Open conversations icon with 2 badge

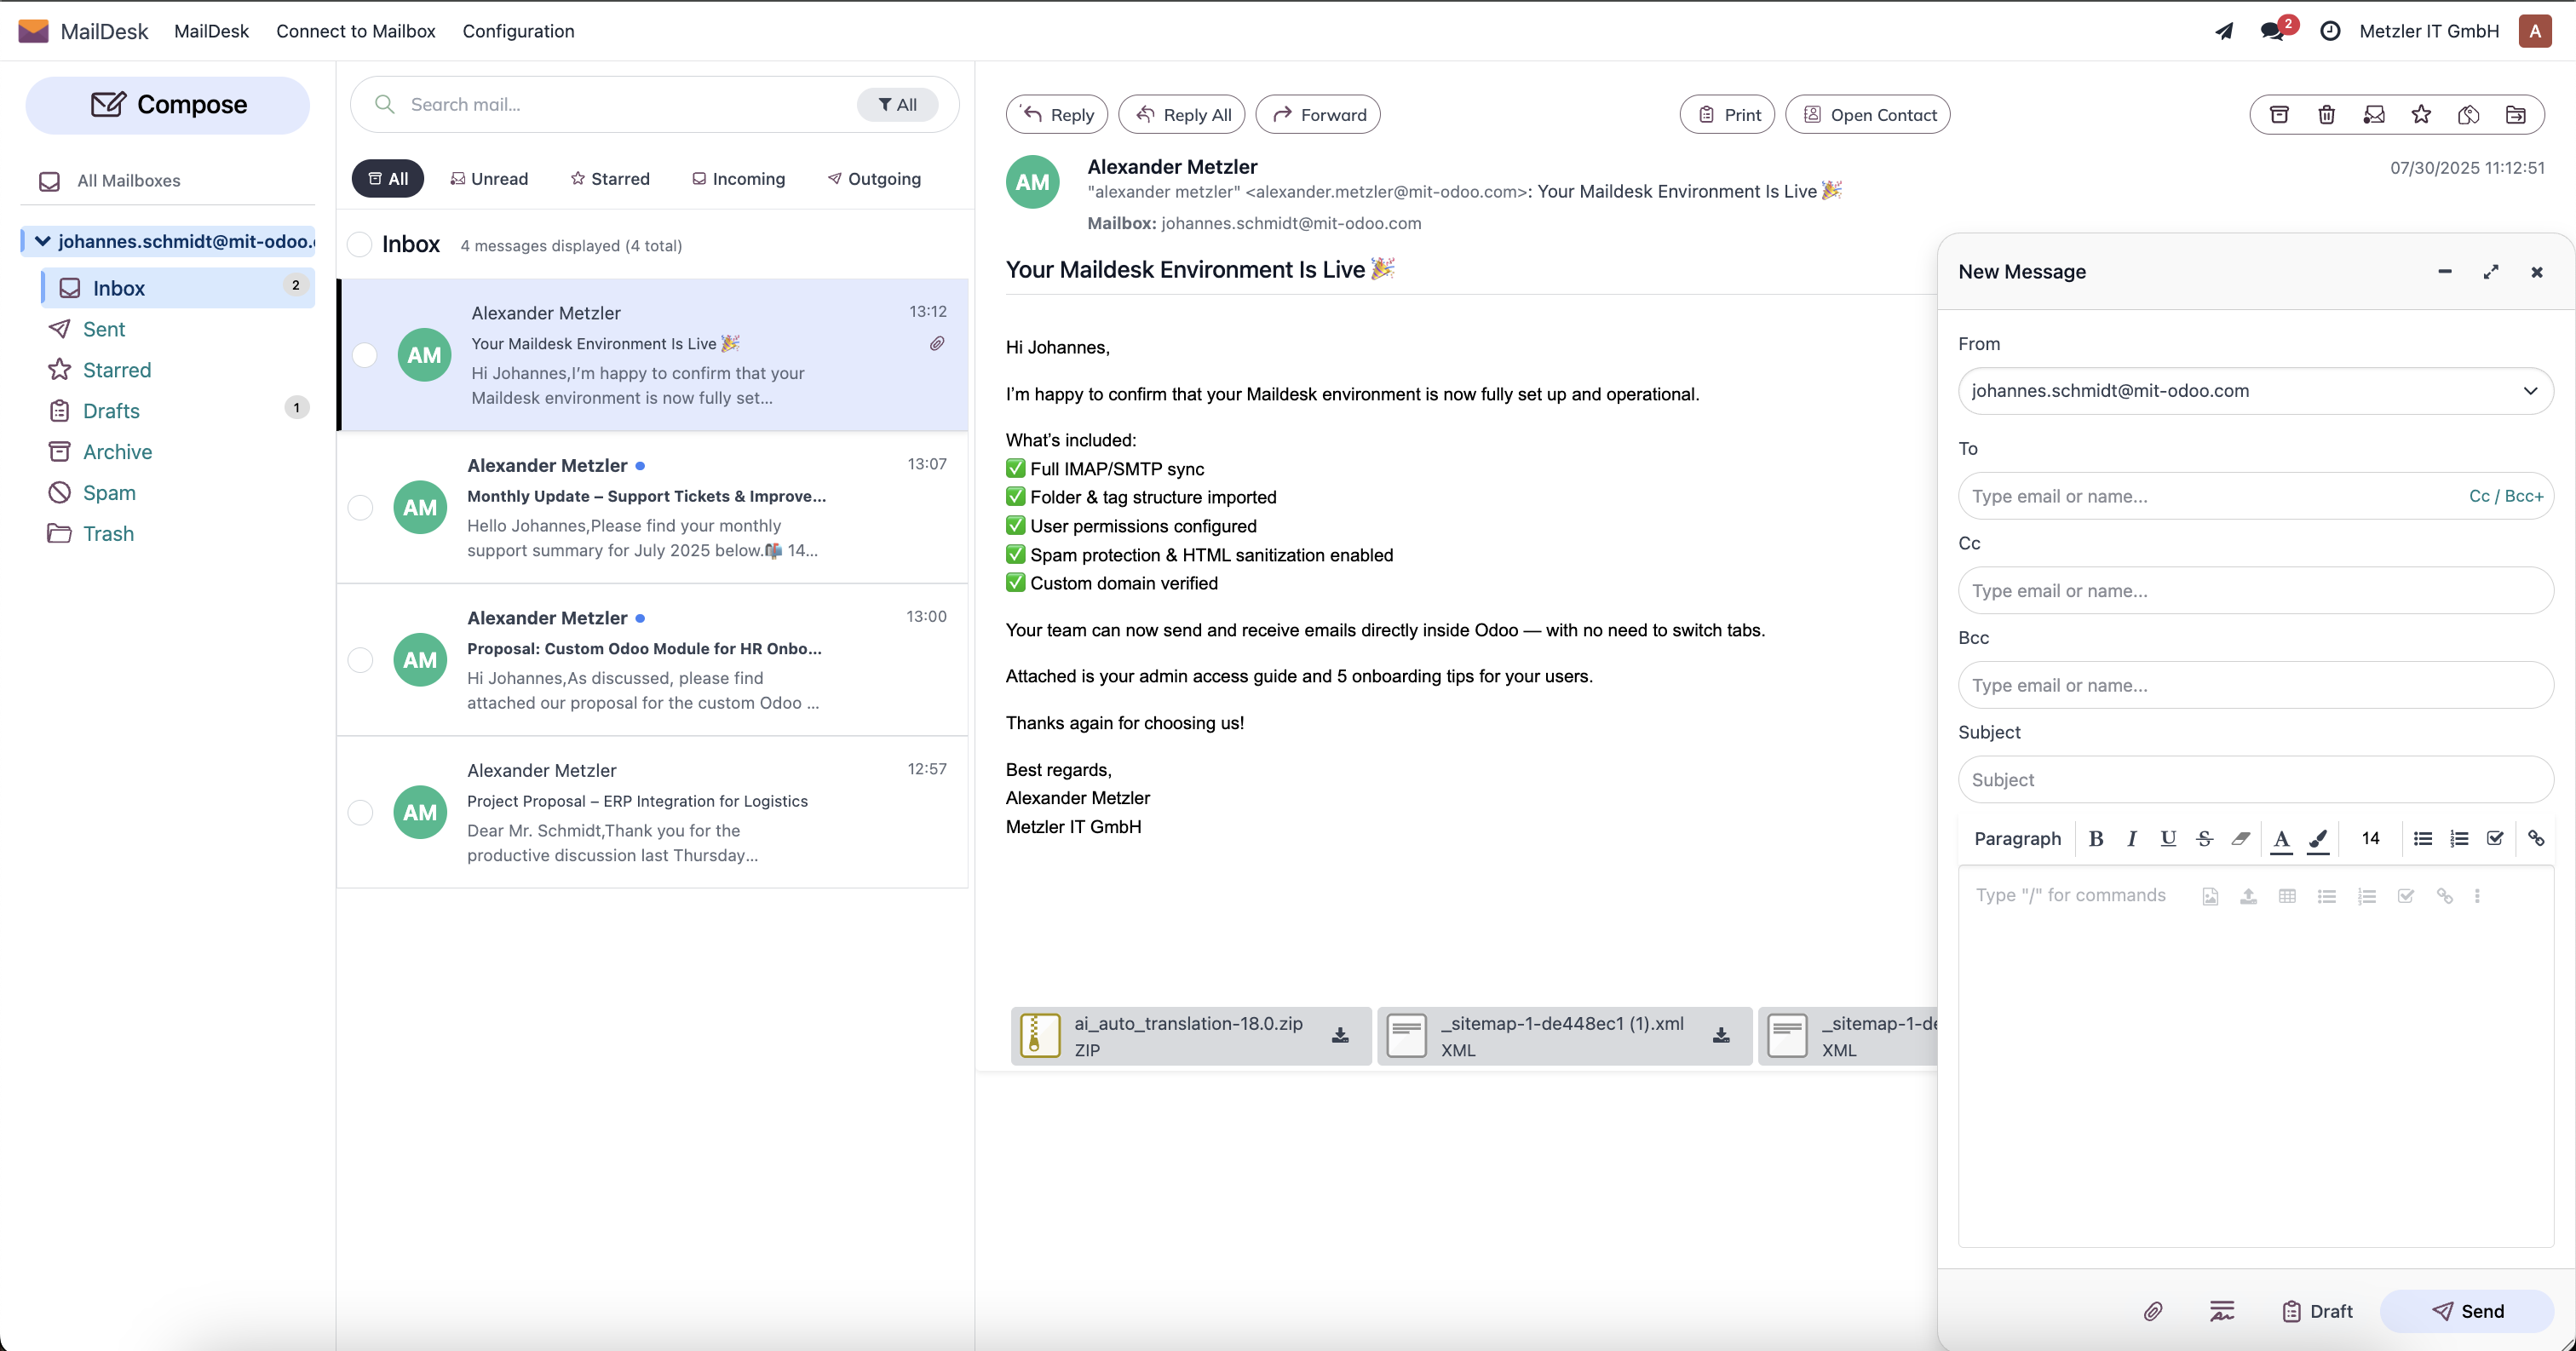coord(2274,31)
